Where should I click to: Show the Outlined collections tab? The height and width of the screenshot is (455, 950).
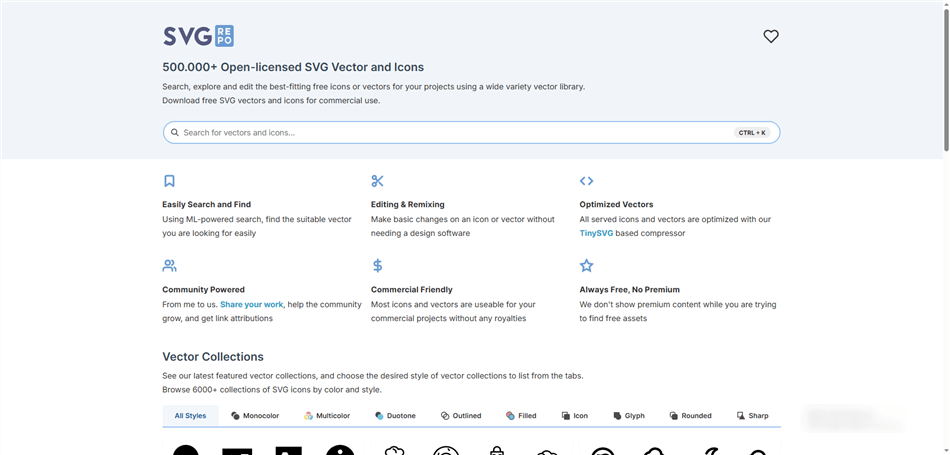pyautogui.click(x=461, y=416)
